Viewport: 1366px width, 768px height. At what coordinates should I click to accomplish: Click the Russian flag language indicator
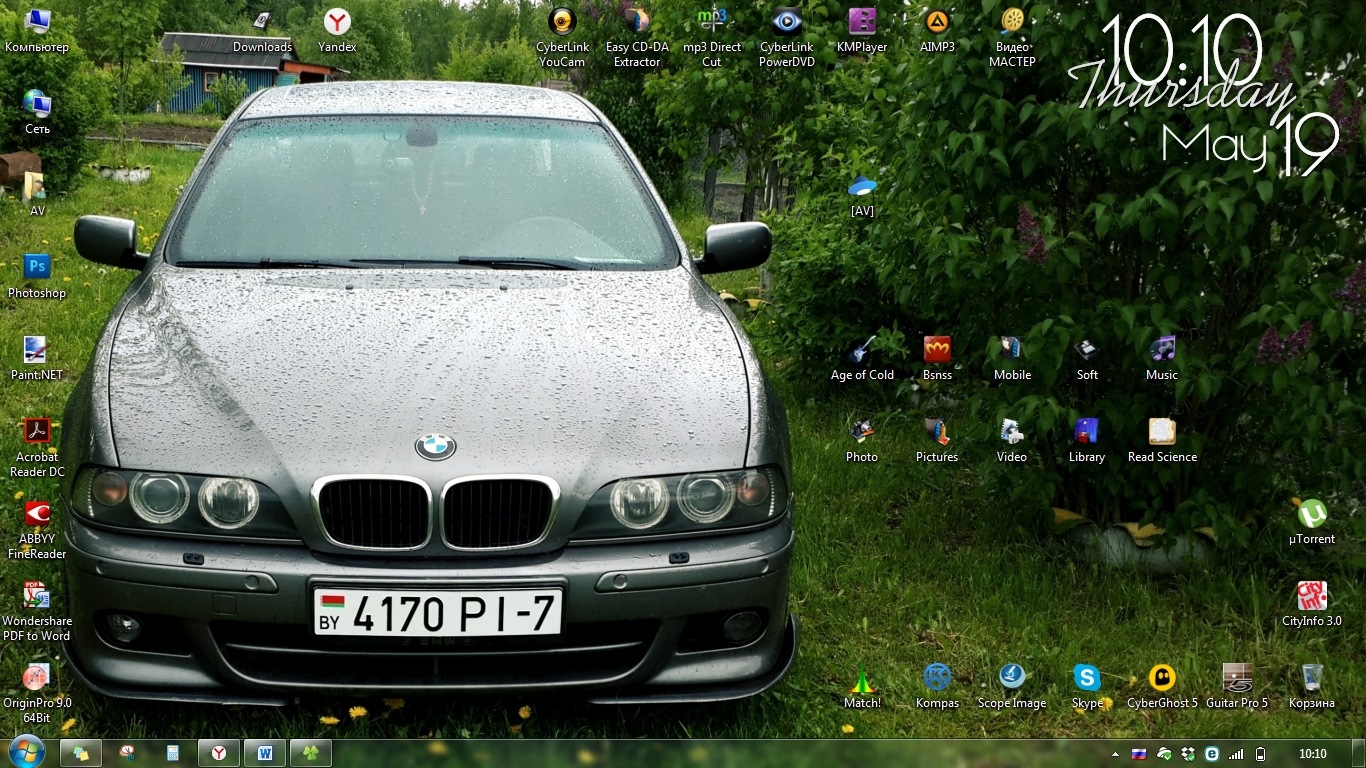[1139, 754]
